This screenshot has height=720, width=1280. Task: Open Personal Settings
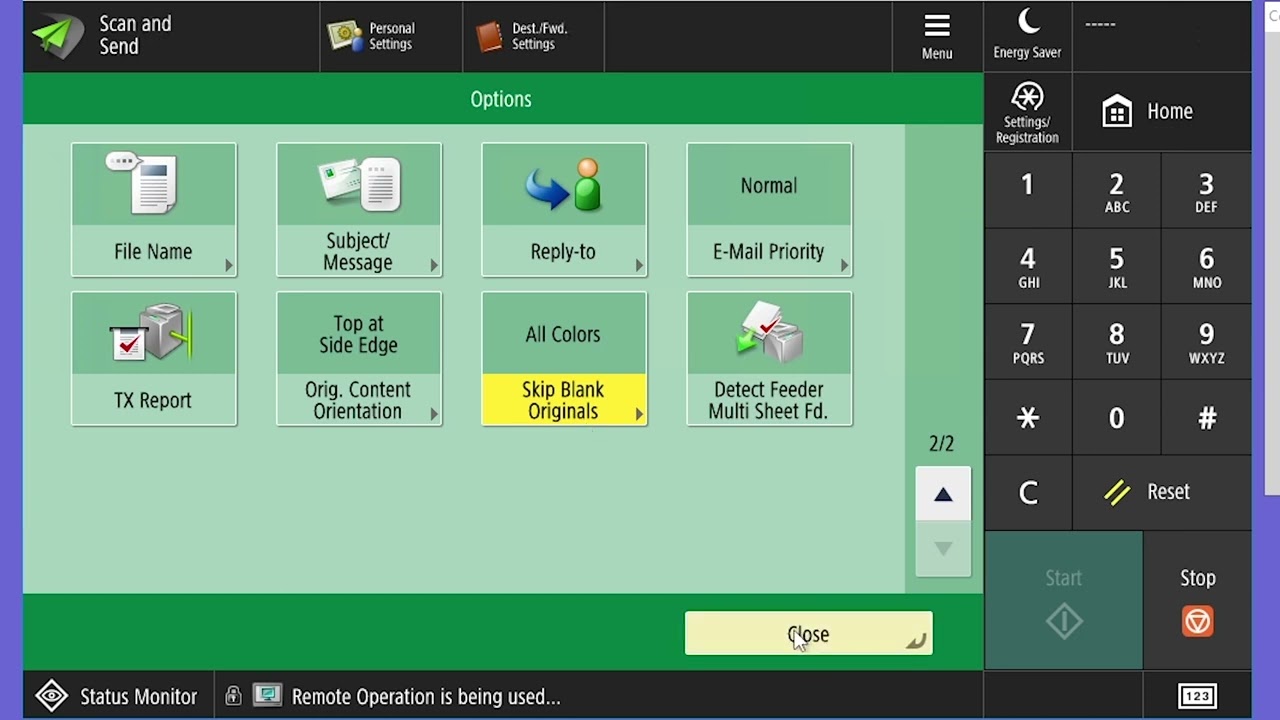click(391, 36)
